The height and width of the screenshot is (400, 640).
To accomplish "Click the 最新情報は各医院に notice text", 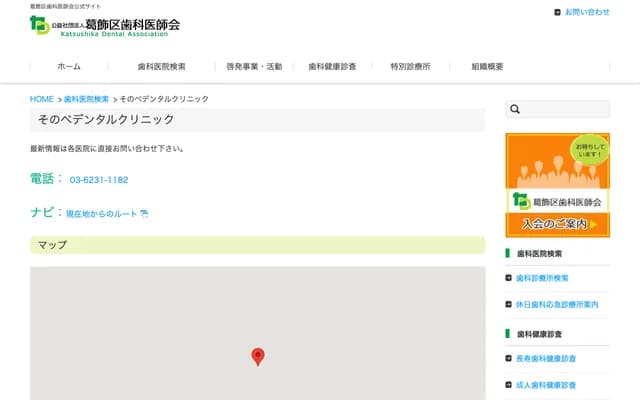I will tap(107, 149).
